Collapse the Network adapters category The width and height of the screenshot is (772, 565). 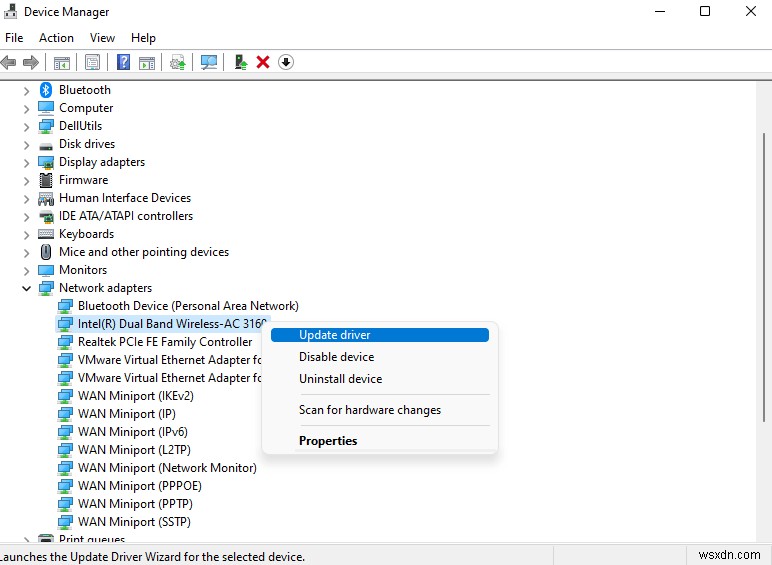[27, 288]
